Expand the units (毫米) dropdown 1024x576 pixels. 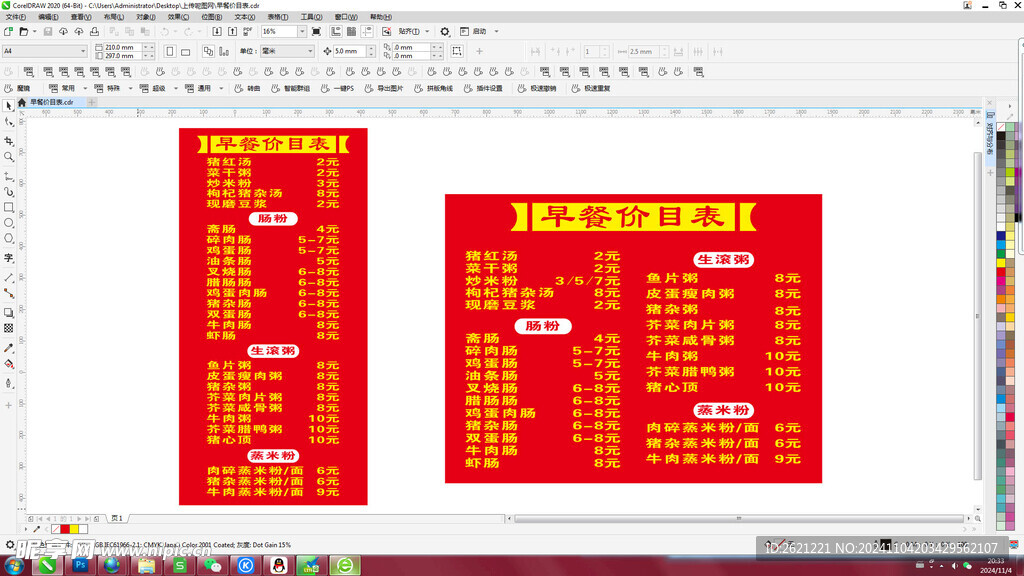pyautogui.click(x=310, y=51)
